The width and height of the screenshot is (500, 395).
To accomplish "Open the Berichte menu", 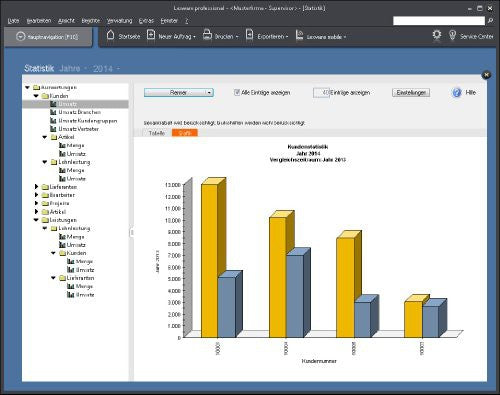I will (91, 21).
